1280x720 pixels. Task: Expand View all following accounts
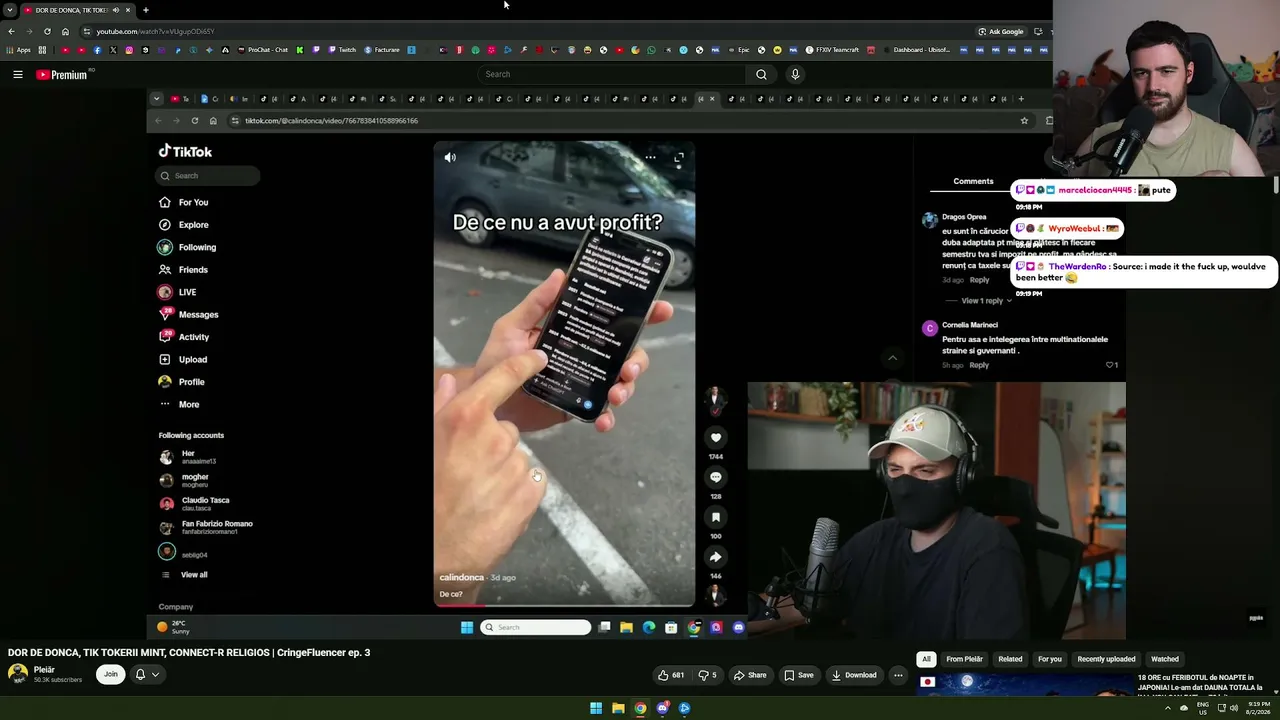[x=184, y=575]
